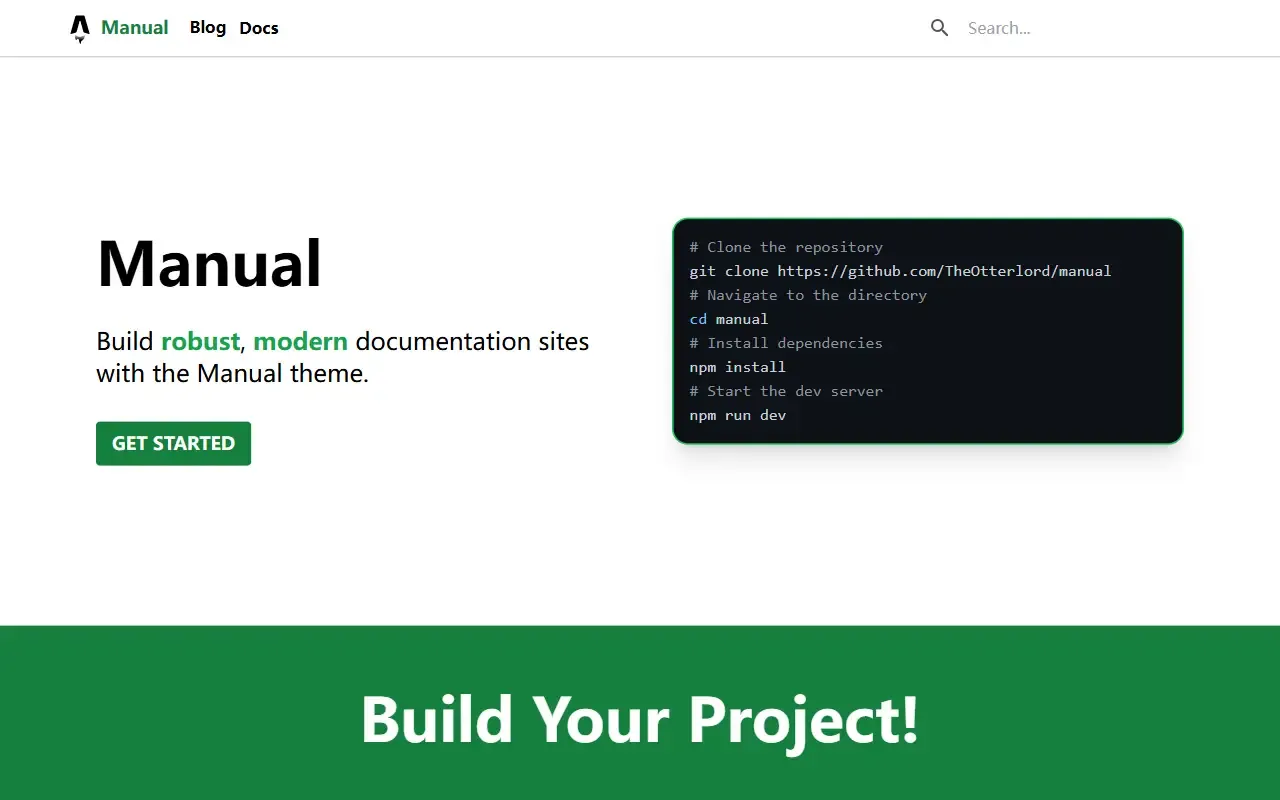Viewport: 1280px width, 800px height.
Task: Click the "Build Your Project!" banner heading
Action: [x=640, y=720]
